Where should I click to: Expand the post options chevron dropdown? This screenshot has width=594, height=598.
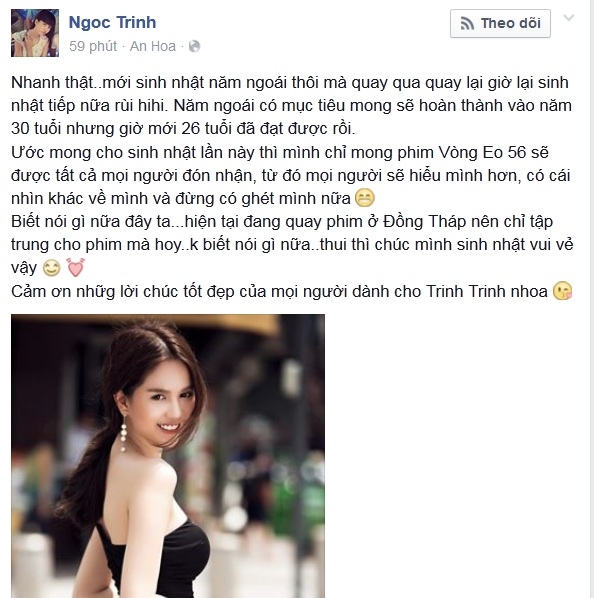click(568, 18)
